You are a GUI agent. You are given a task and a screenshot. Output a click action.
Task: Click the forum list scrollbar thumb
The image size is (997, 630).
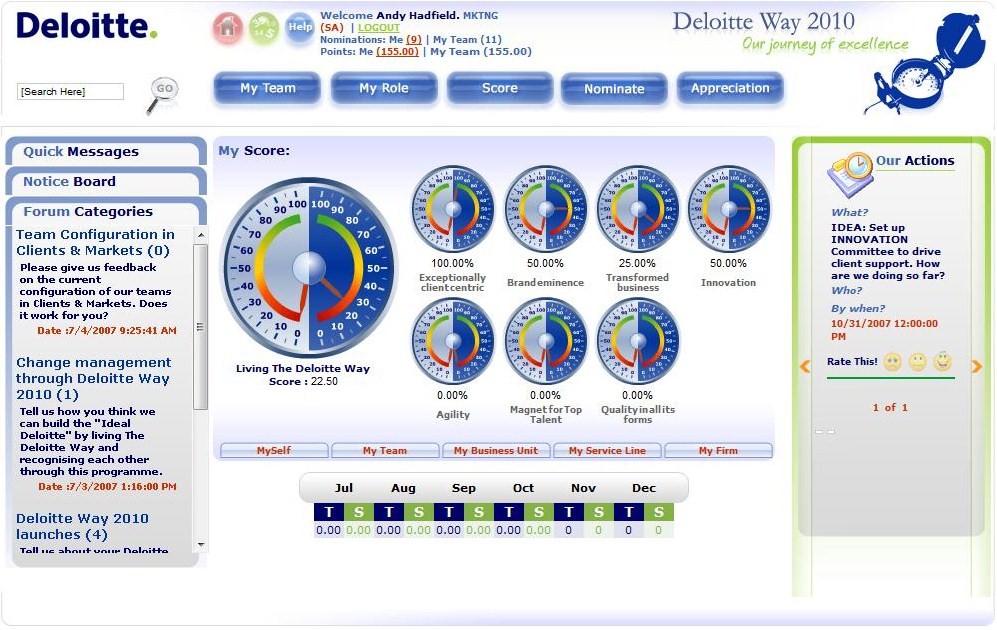pos(201,327)
